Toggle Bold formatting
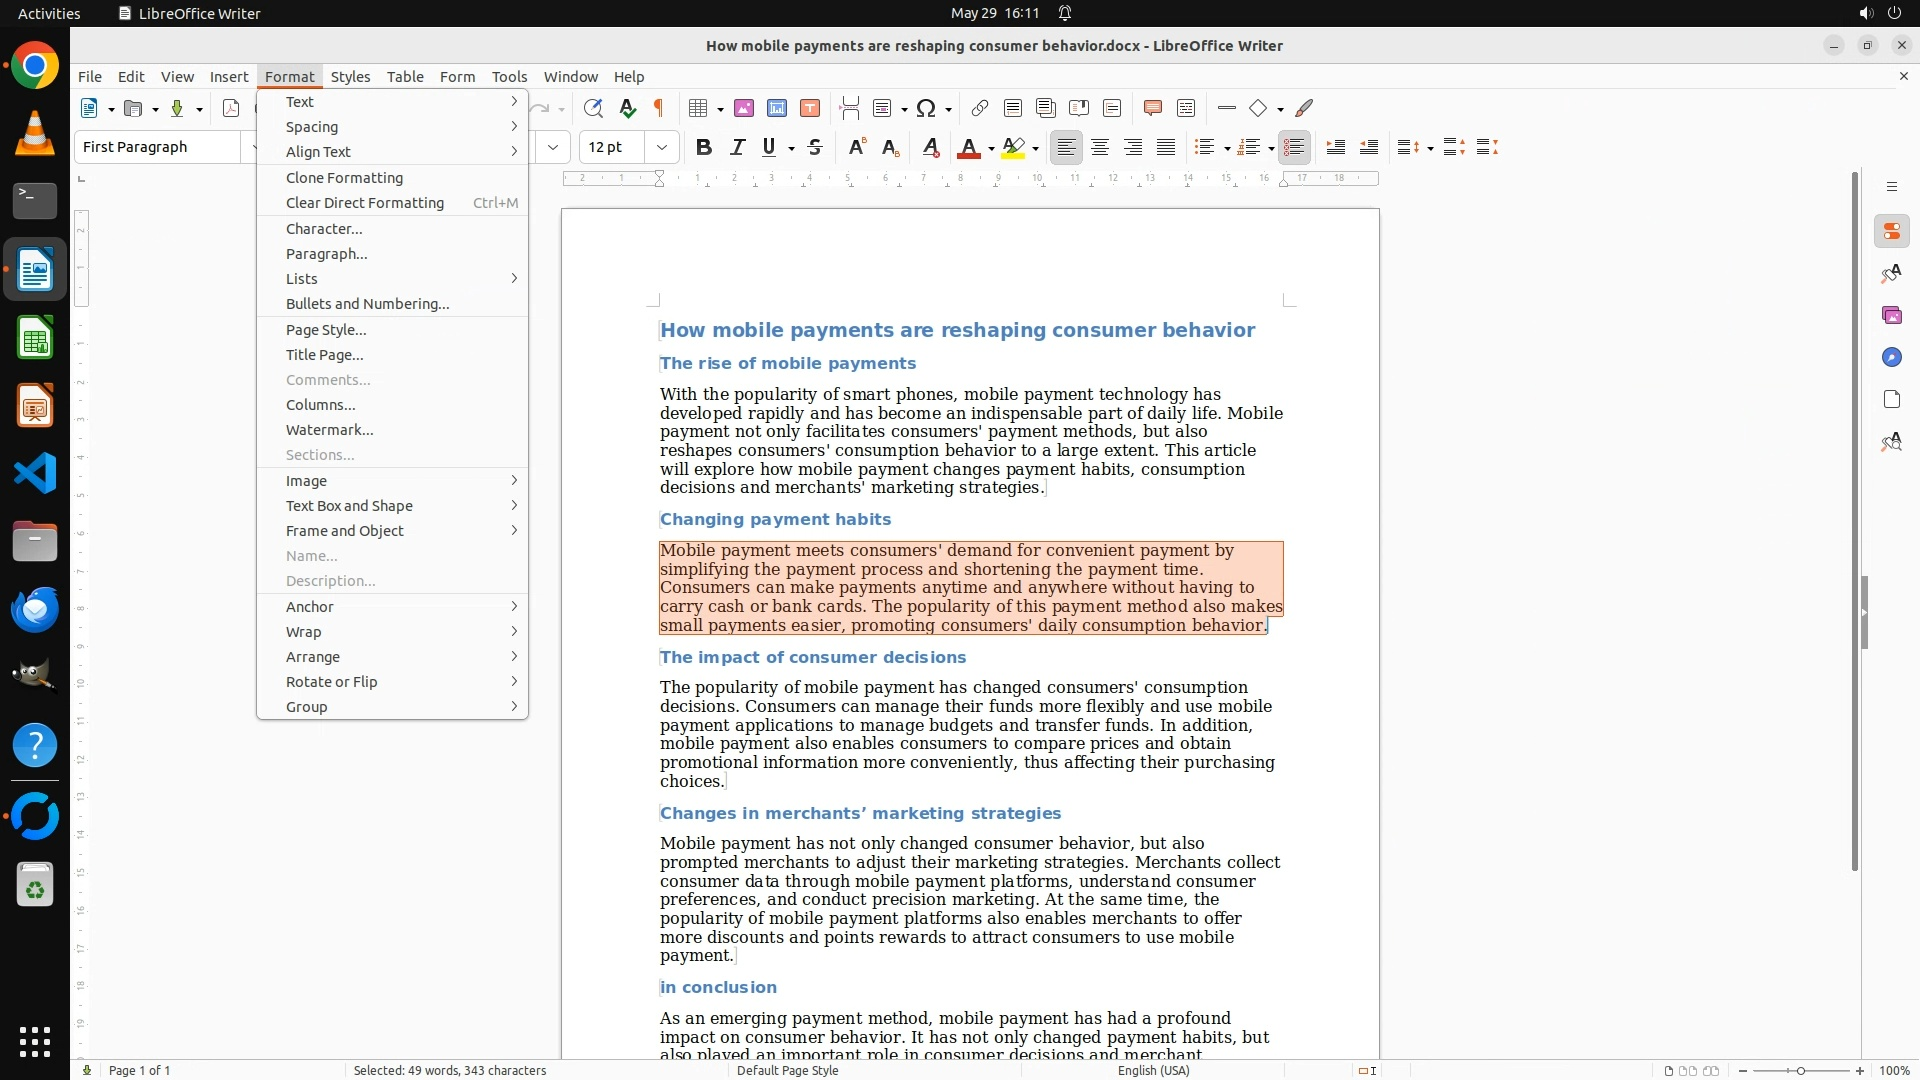 [x=704, y=147]
